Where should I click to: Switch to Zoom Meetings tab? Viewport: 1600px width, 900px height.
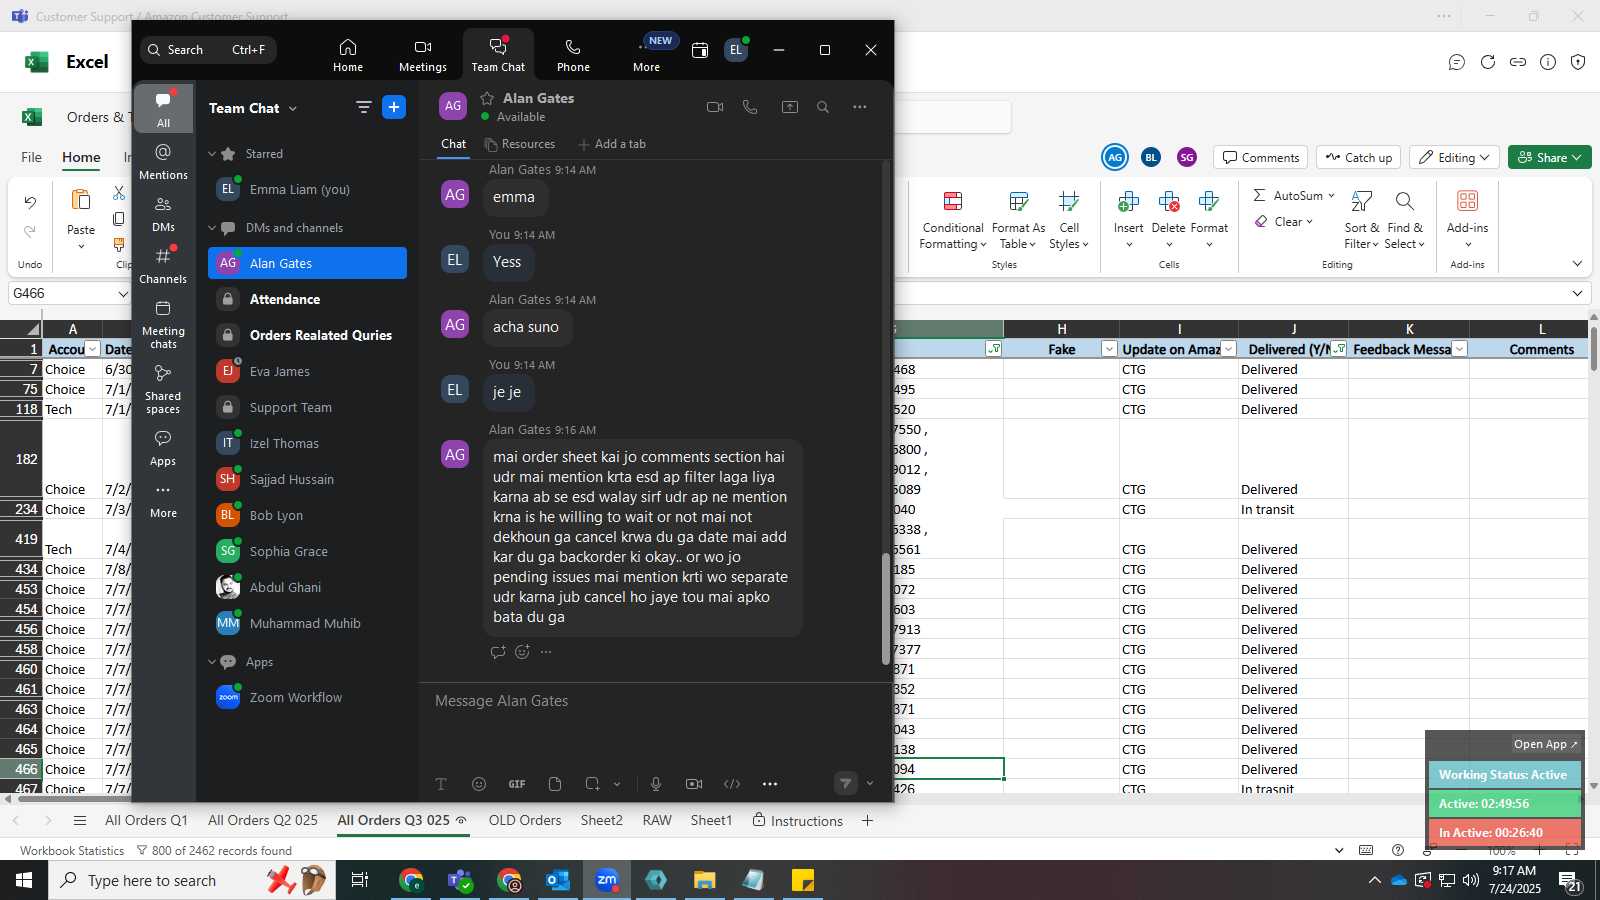click(x=423, y=55)
